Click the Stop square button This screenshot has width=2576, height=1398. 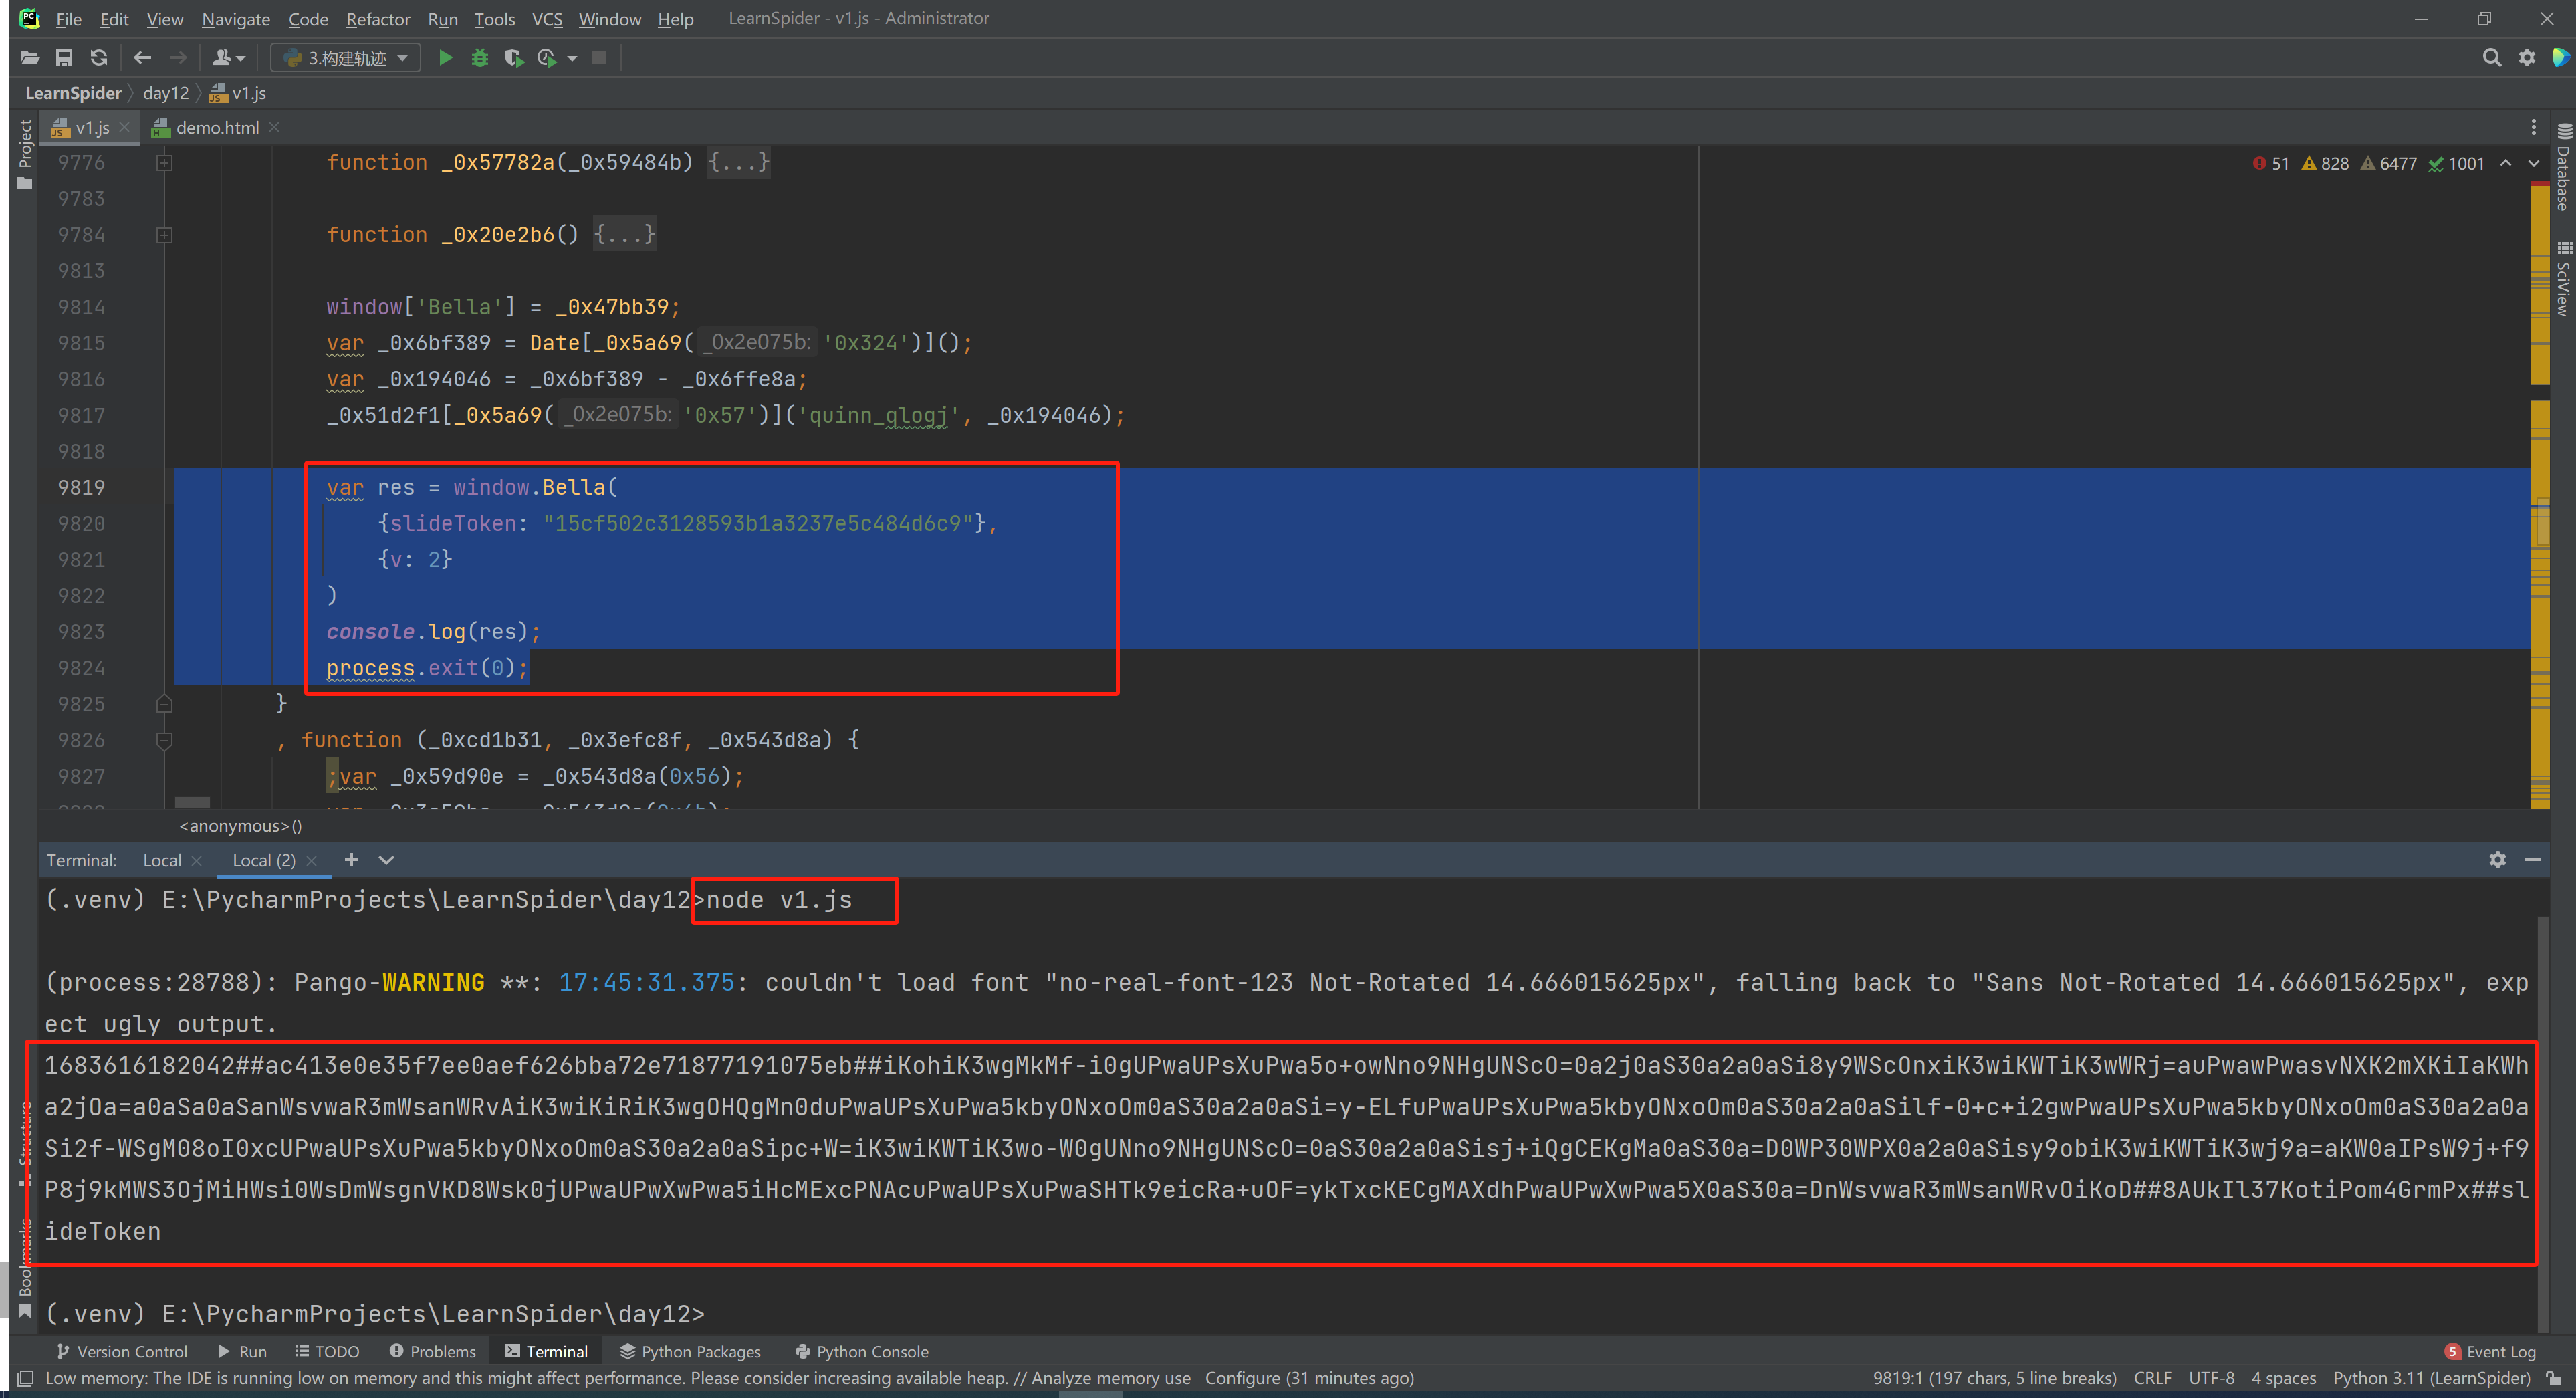click(599, 58)
